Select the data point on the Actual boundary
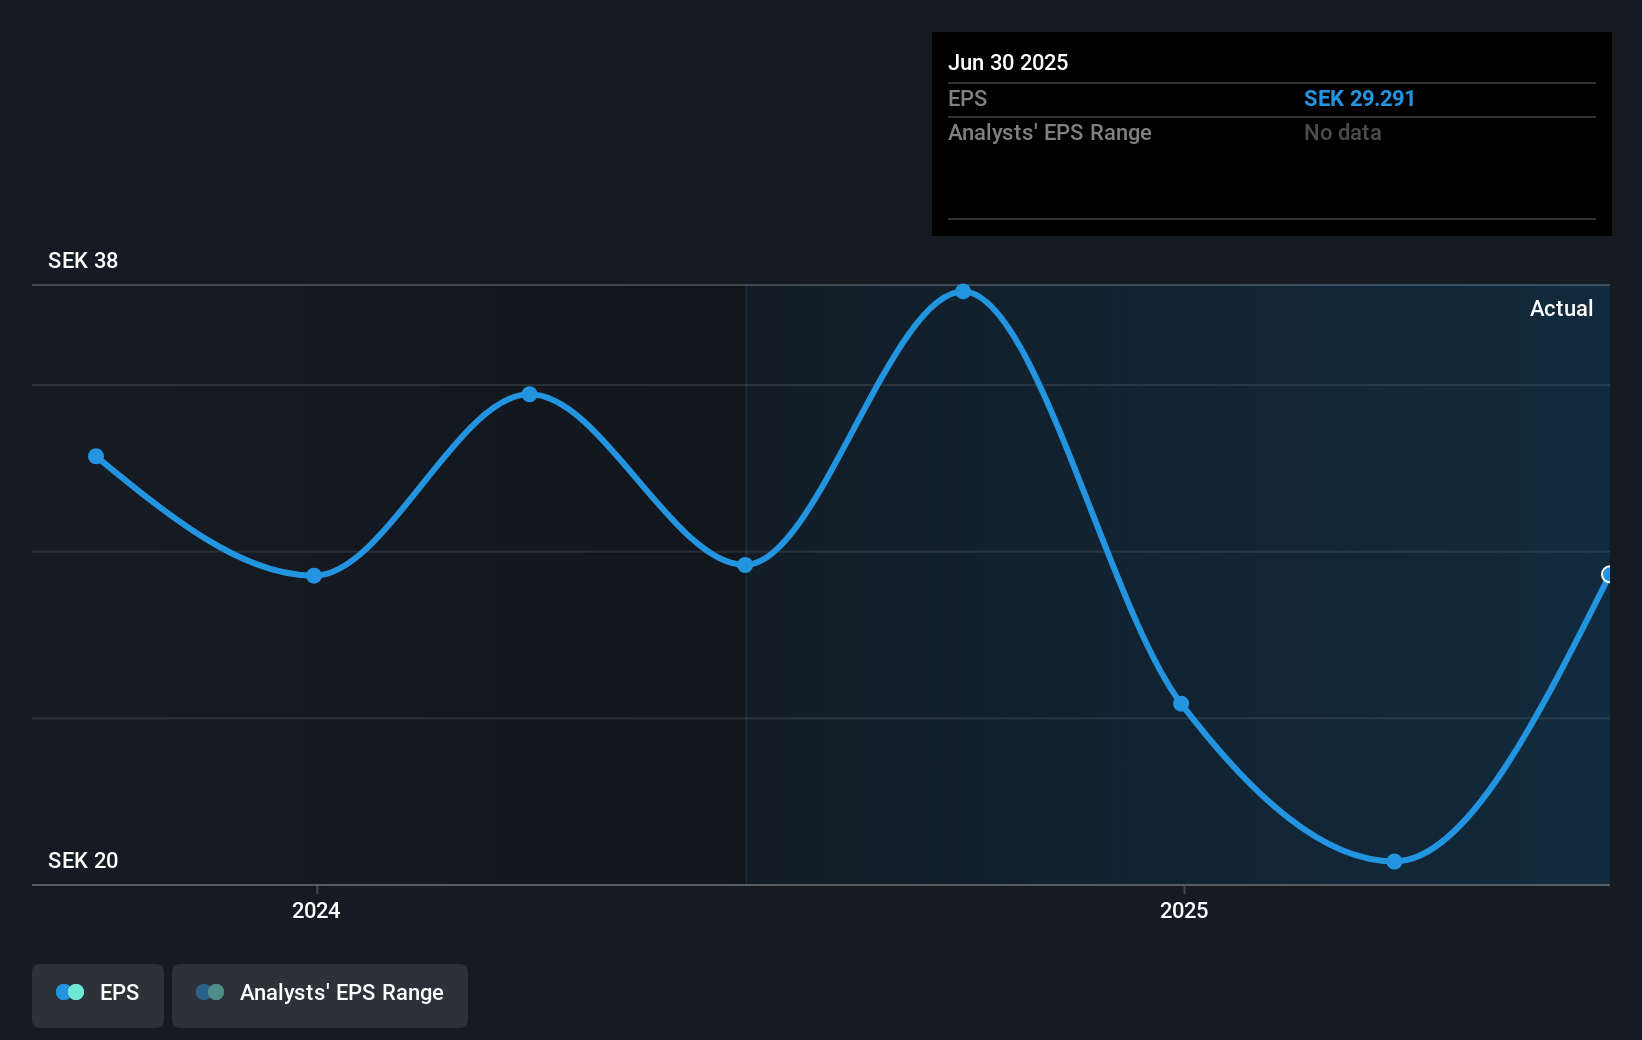 pyautogui.click(x=745, y=565)
